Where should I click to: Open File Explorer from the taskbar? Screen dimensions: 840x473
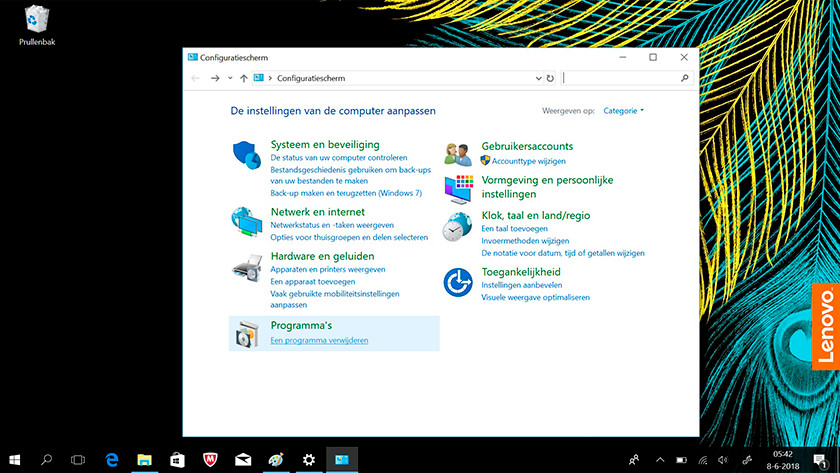[144, 460]
